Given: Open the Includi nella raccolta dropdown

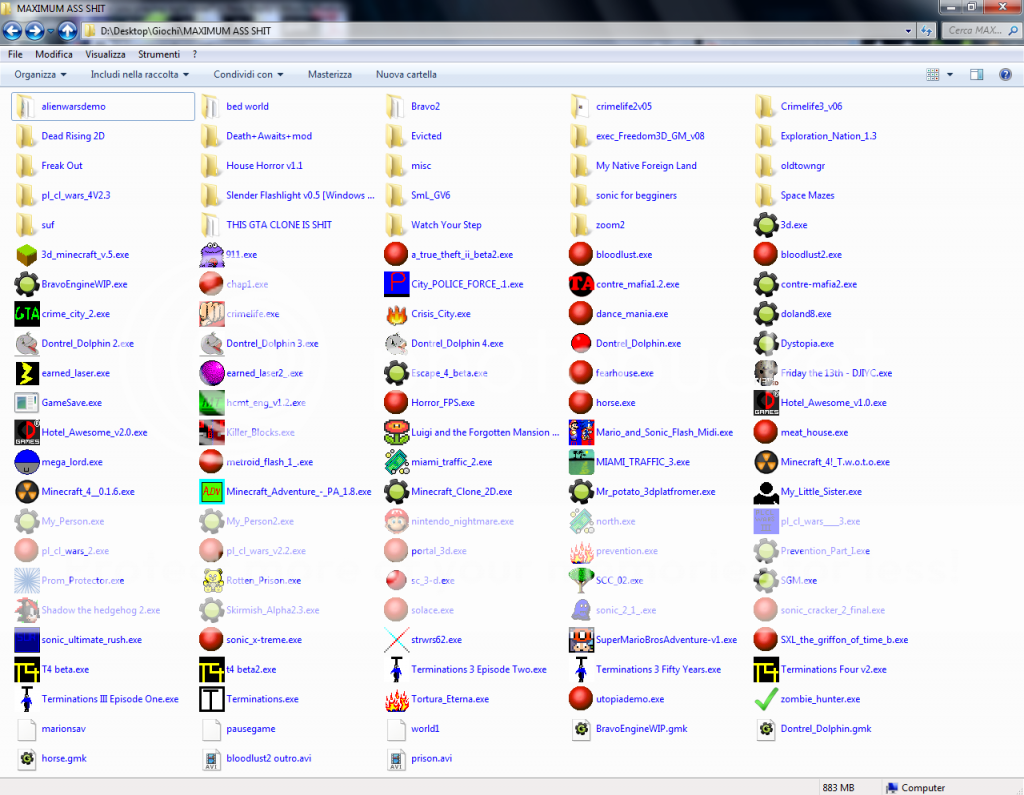Looking at the screenshot, I should (x=140, y=75).
